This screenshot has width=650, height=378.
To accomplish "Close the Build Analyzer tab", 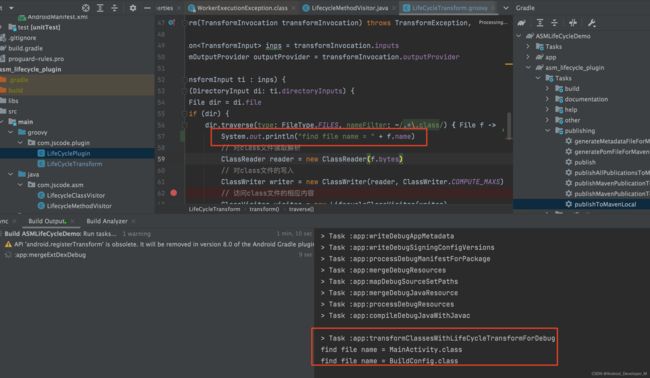I will point(133,221).
